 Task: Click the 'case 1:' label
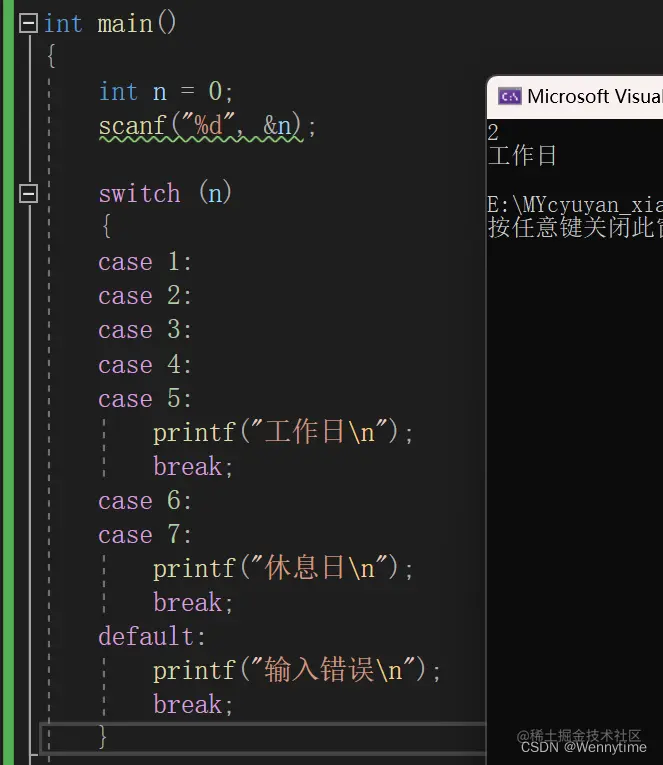(145, 262)
